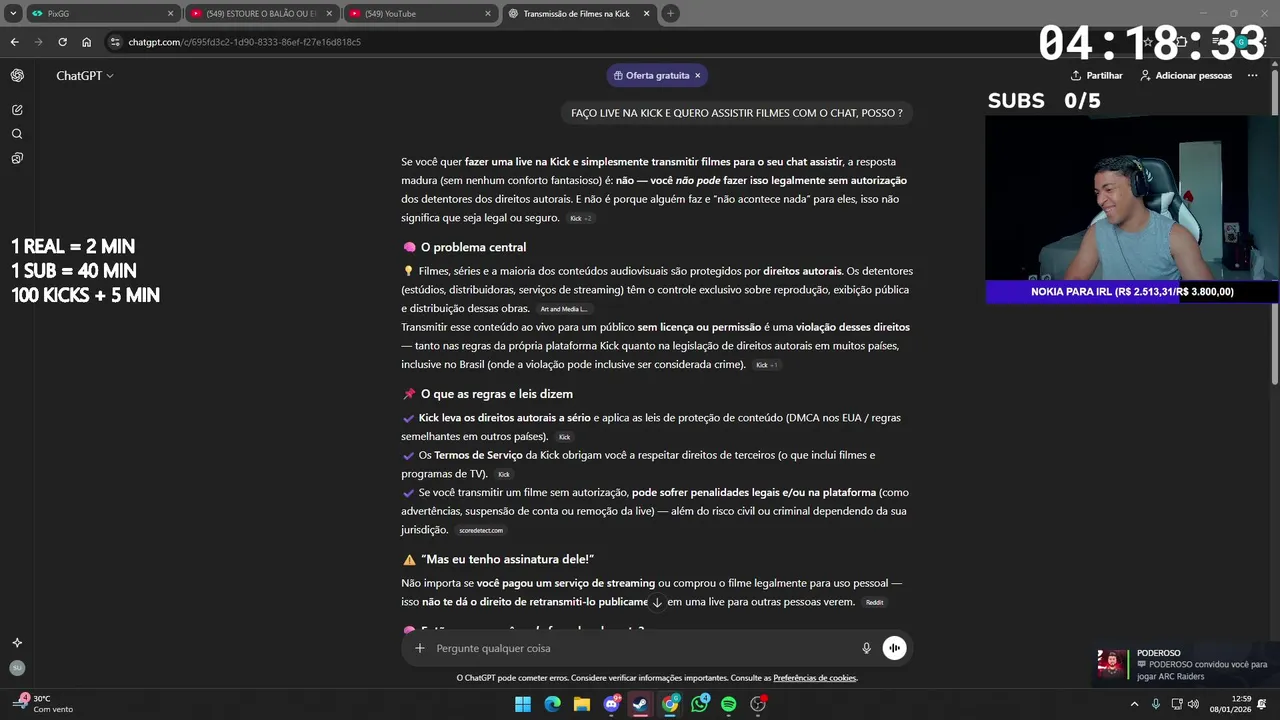Click the user message about Kick films
Image resolution: width=1280 pixels, height=720 pixels.
tap(737, 113)
